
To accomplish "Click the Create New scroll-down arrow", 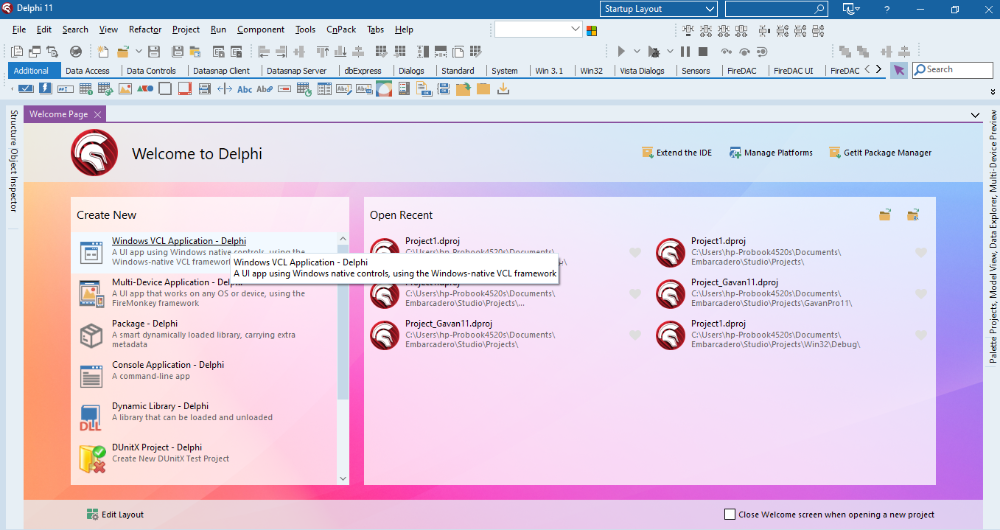I will click(x=343, y=478).
